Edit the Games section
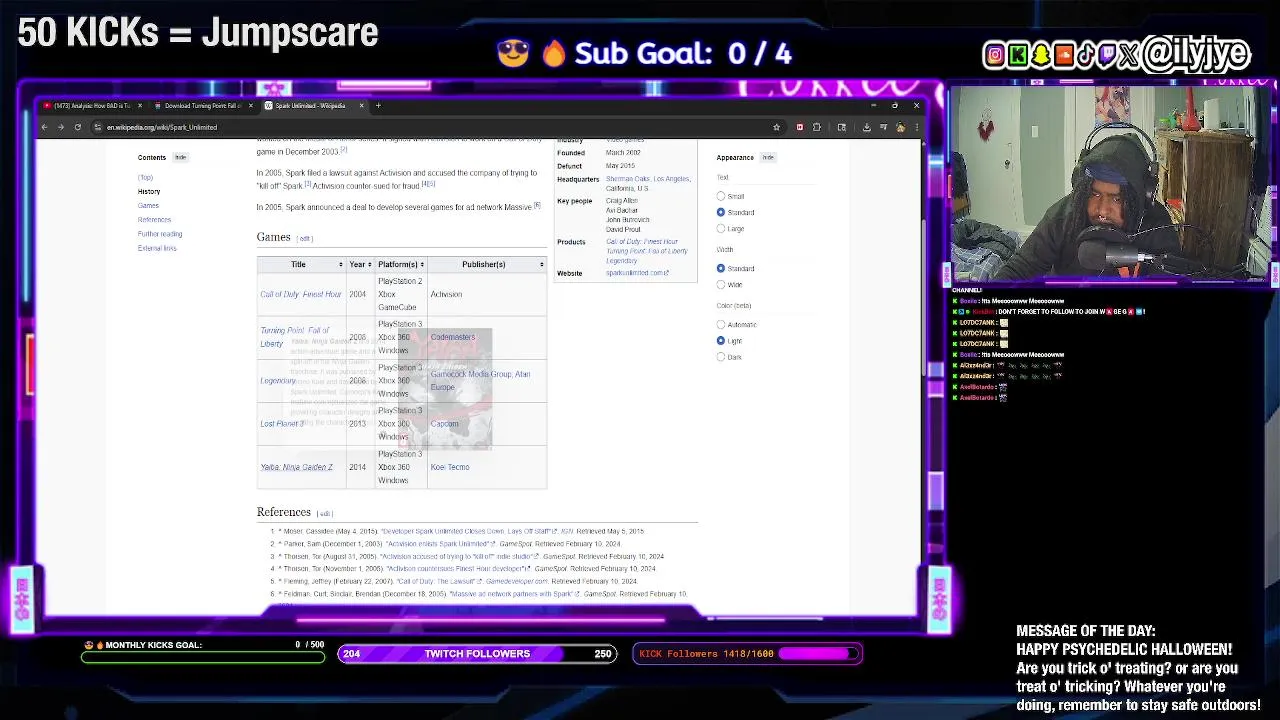This screenshot has height=720, width=1280. 305,239
